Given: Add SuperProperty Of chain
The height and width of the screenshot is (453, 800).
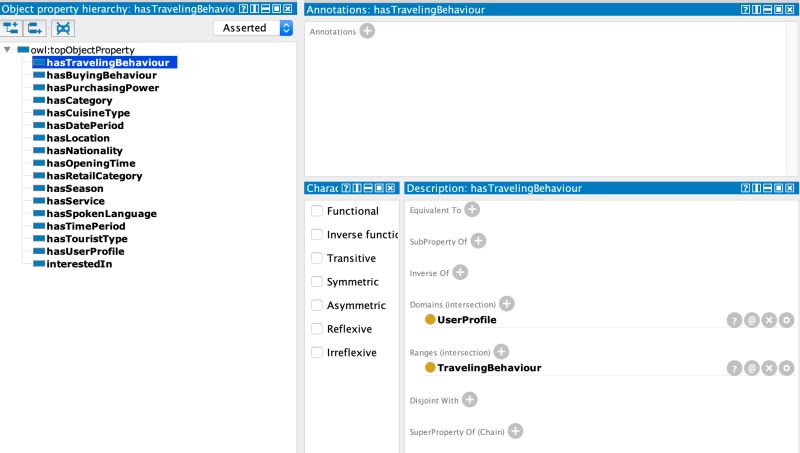Looking at the screenshot, I should (x=515, y=431).
